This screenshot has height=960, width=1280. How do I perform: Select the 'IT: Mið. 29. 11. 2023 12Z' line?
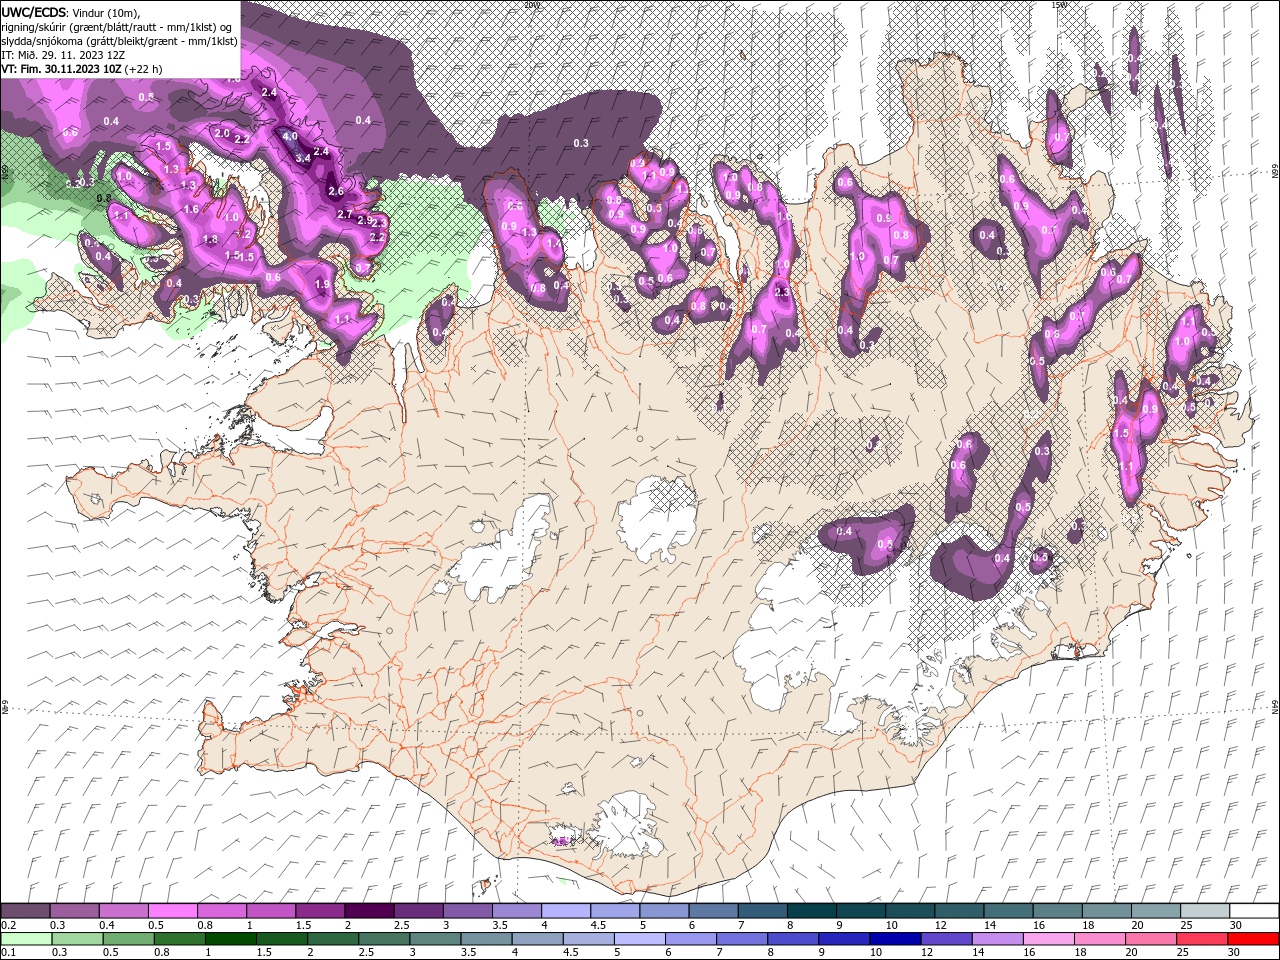pyautogui.click(x=61, y=55)
